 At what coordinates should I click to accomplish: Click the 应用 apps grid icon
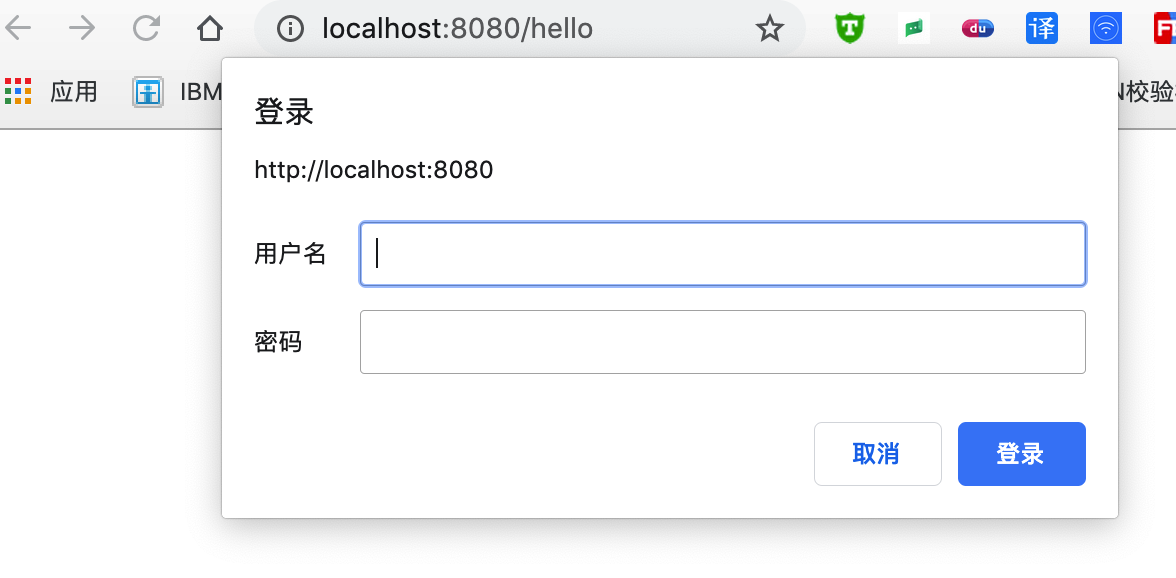pos(18,91)
